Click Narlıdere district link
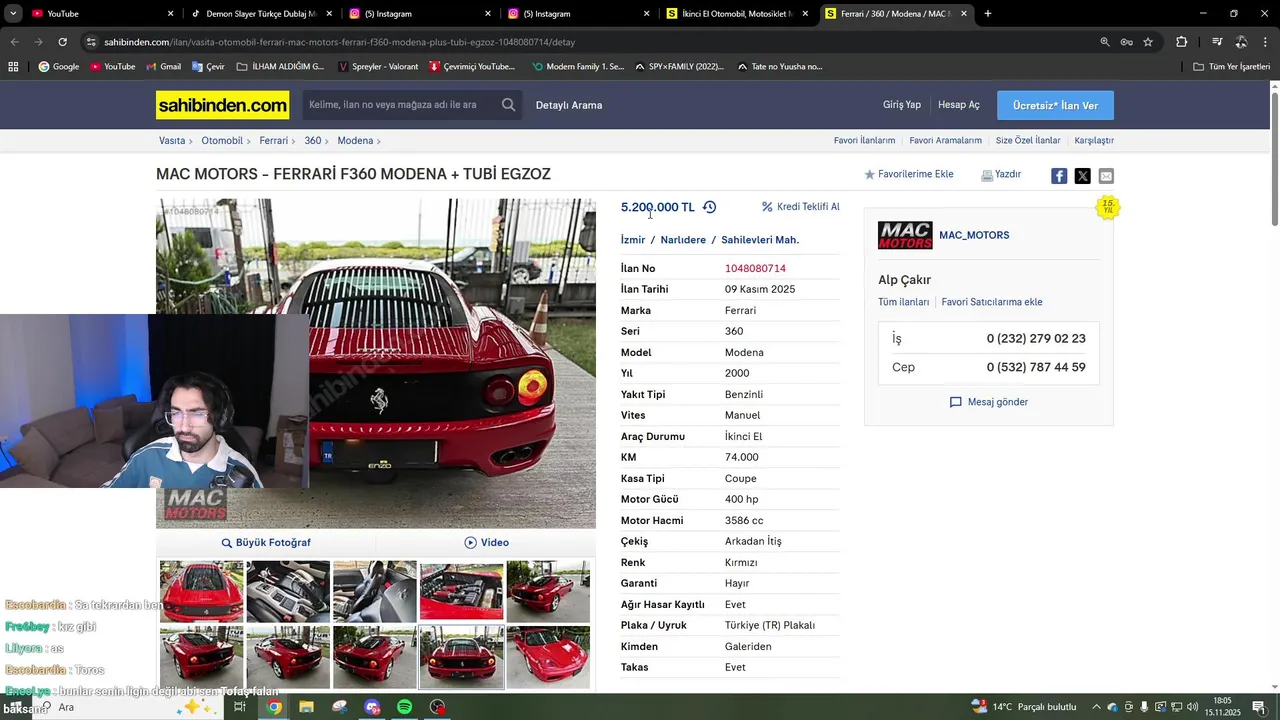Screen dimensions: 1280x720 point(683,240)
